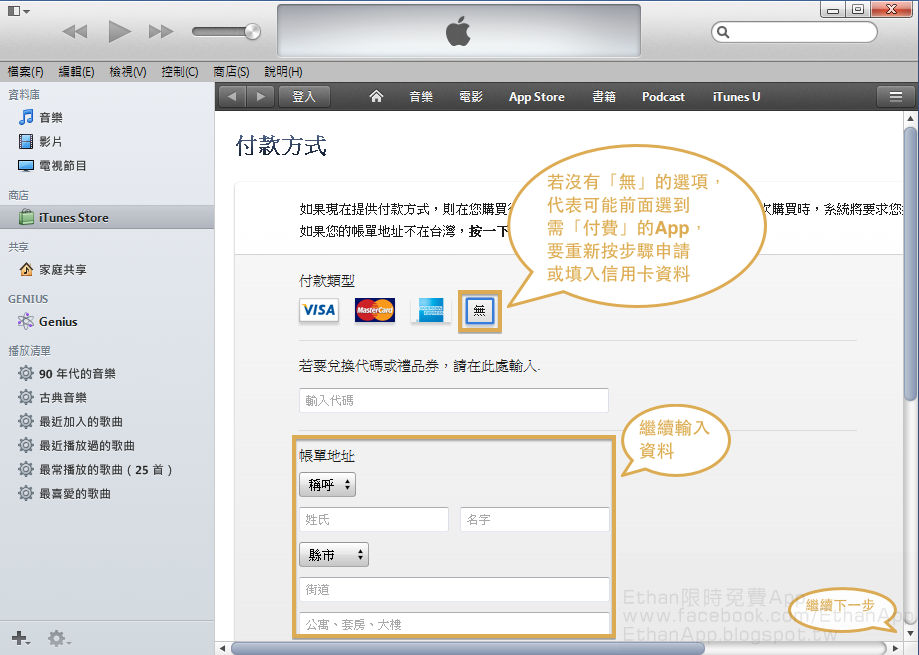Click the previous track rewind button

coord(75,32)
